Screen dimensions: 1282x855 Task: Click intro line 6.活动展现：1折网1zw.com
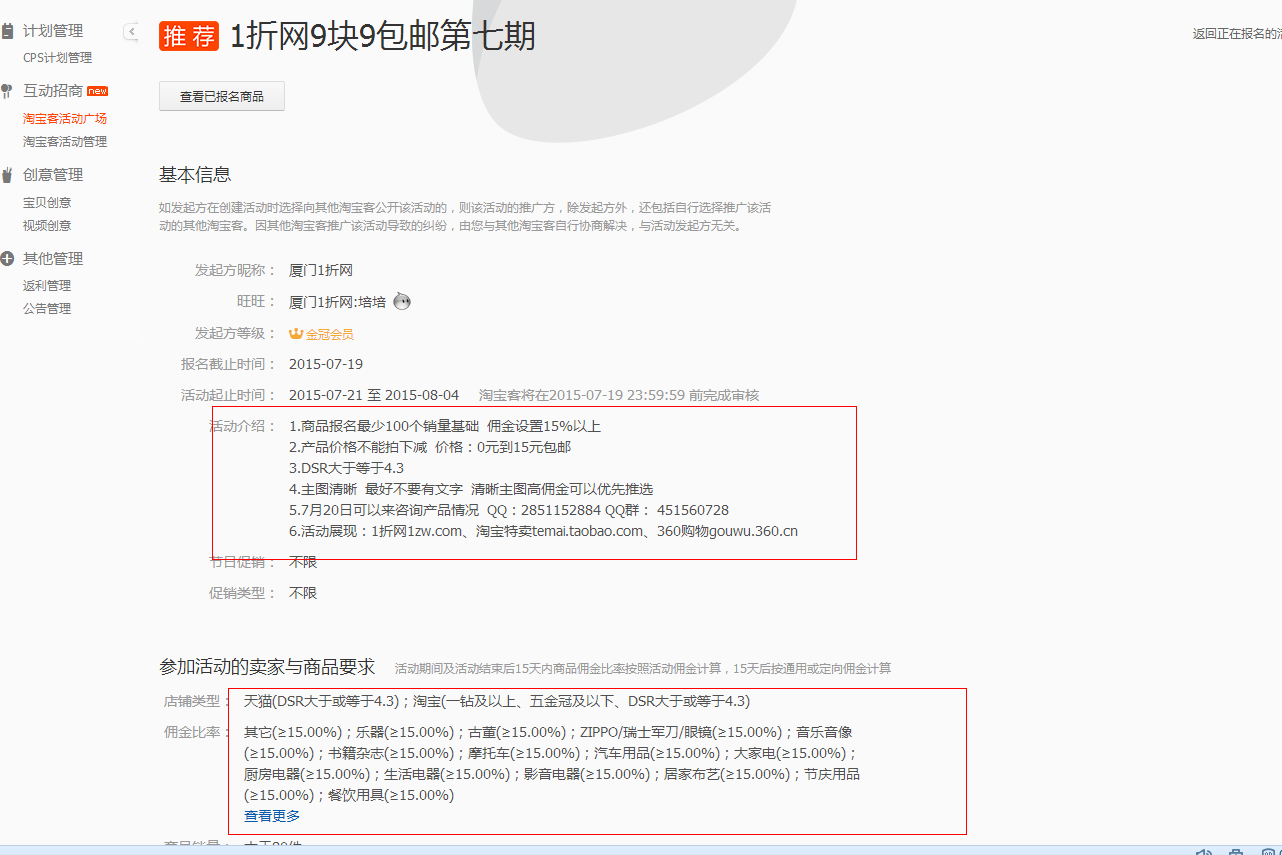pyautogui.click(x=544, y=531)
